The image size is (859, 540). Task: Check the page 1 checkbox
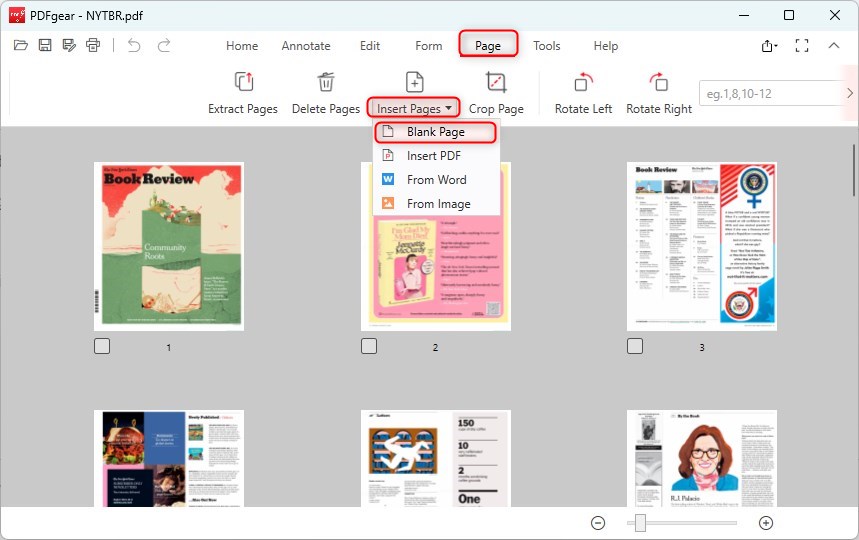click(x=102, y=346)
